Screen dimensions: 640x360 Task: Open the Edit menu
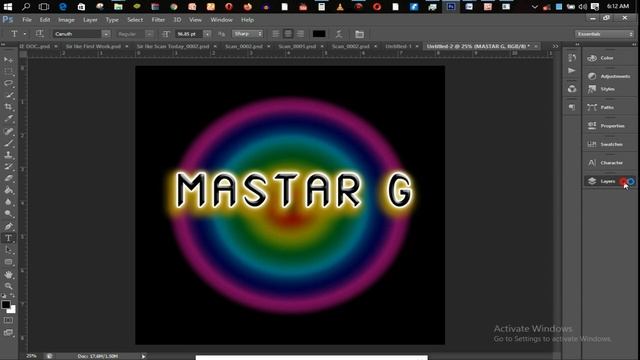click(45, 20)
